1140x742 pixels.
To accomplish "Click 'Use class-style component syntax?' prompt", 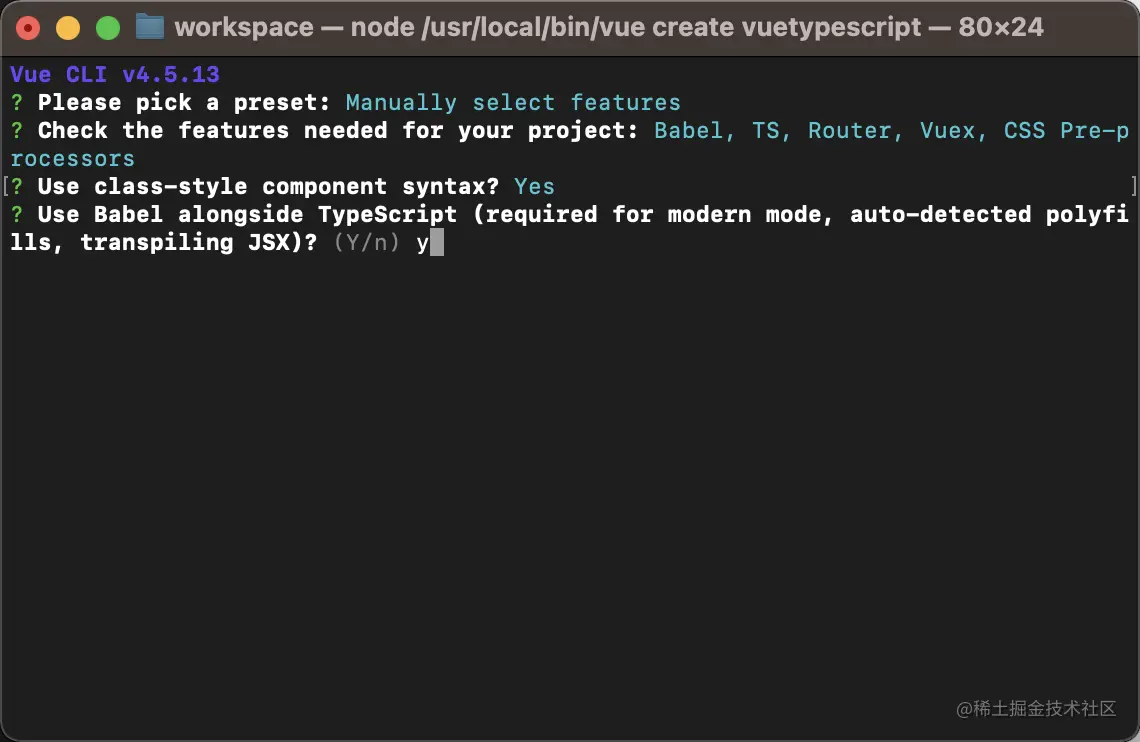I will [x=268, y=187].
